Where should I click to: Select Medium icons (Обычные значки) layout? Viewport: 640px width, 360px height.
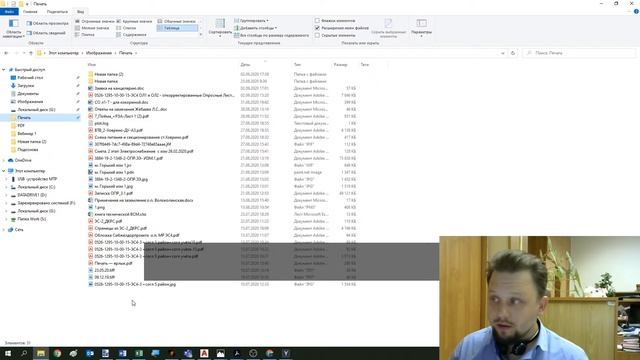point(177,21)
